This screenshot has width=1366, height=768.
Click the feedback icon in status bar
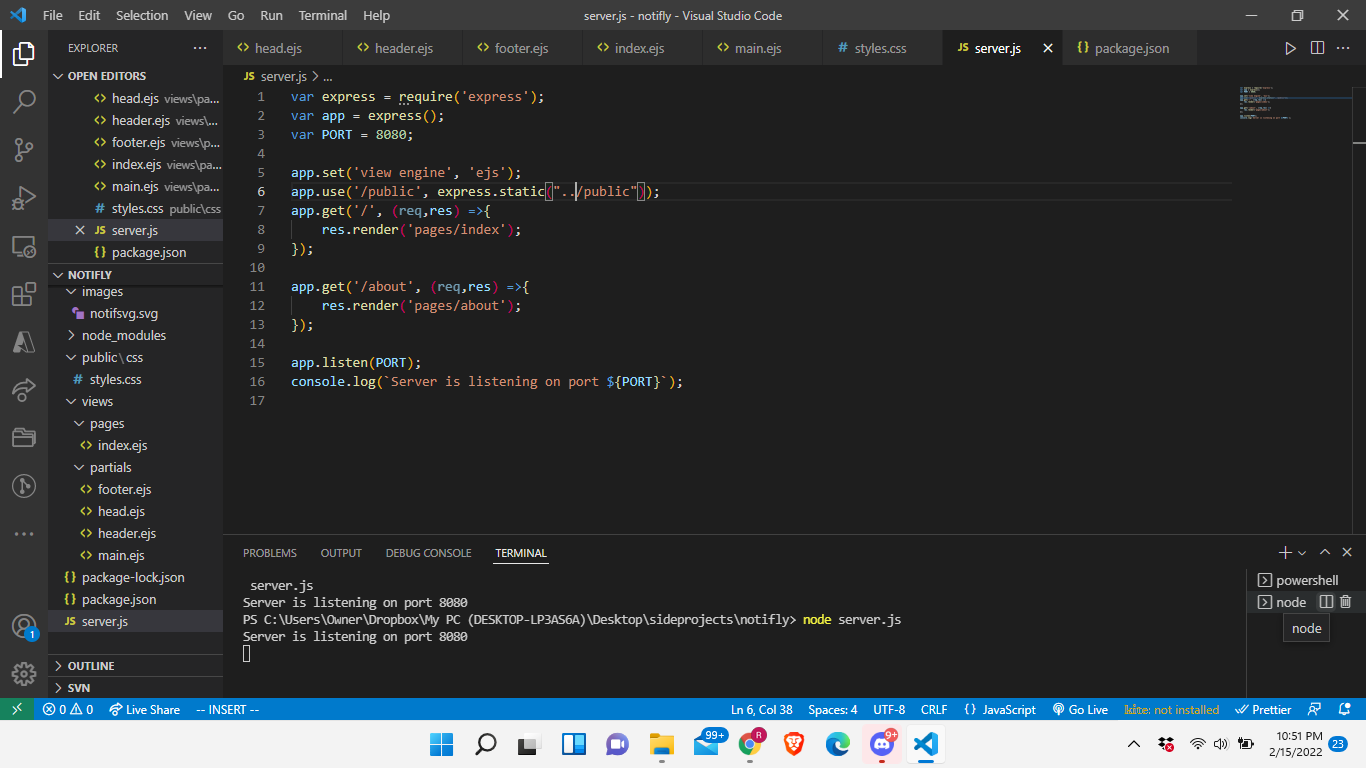point(1315,709)
